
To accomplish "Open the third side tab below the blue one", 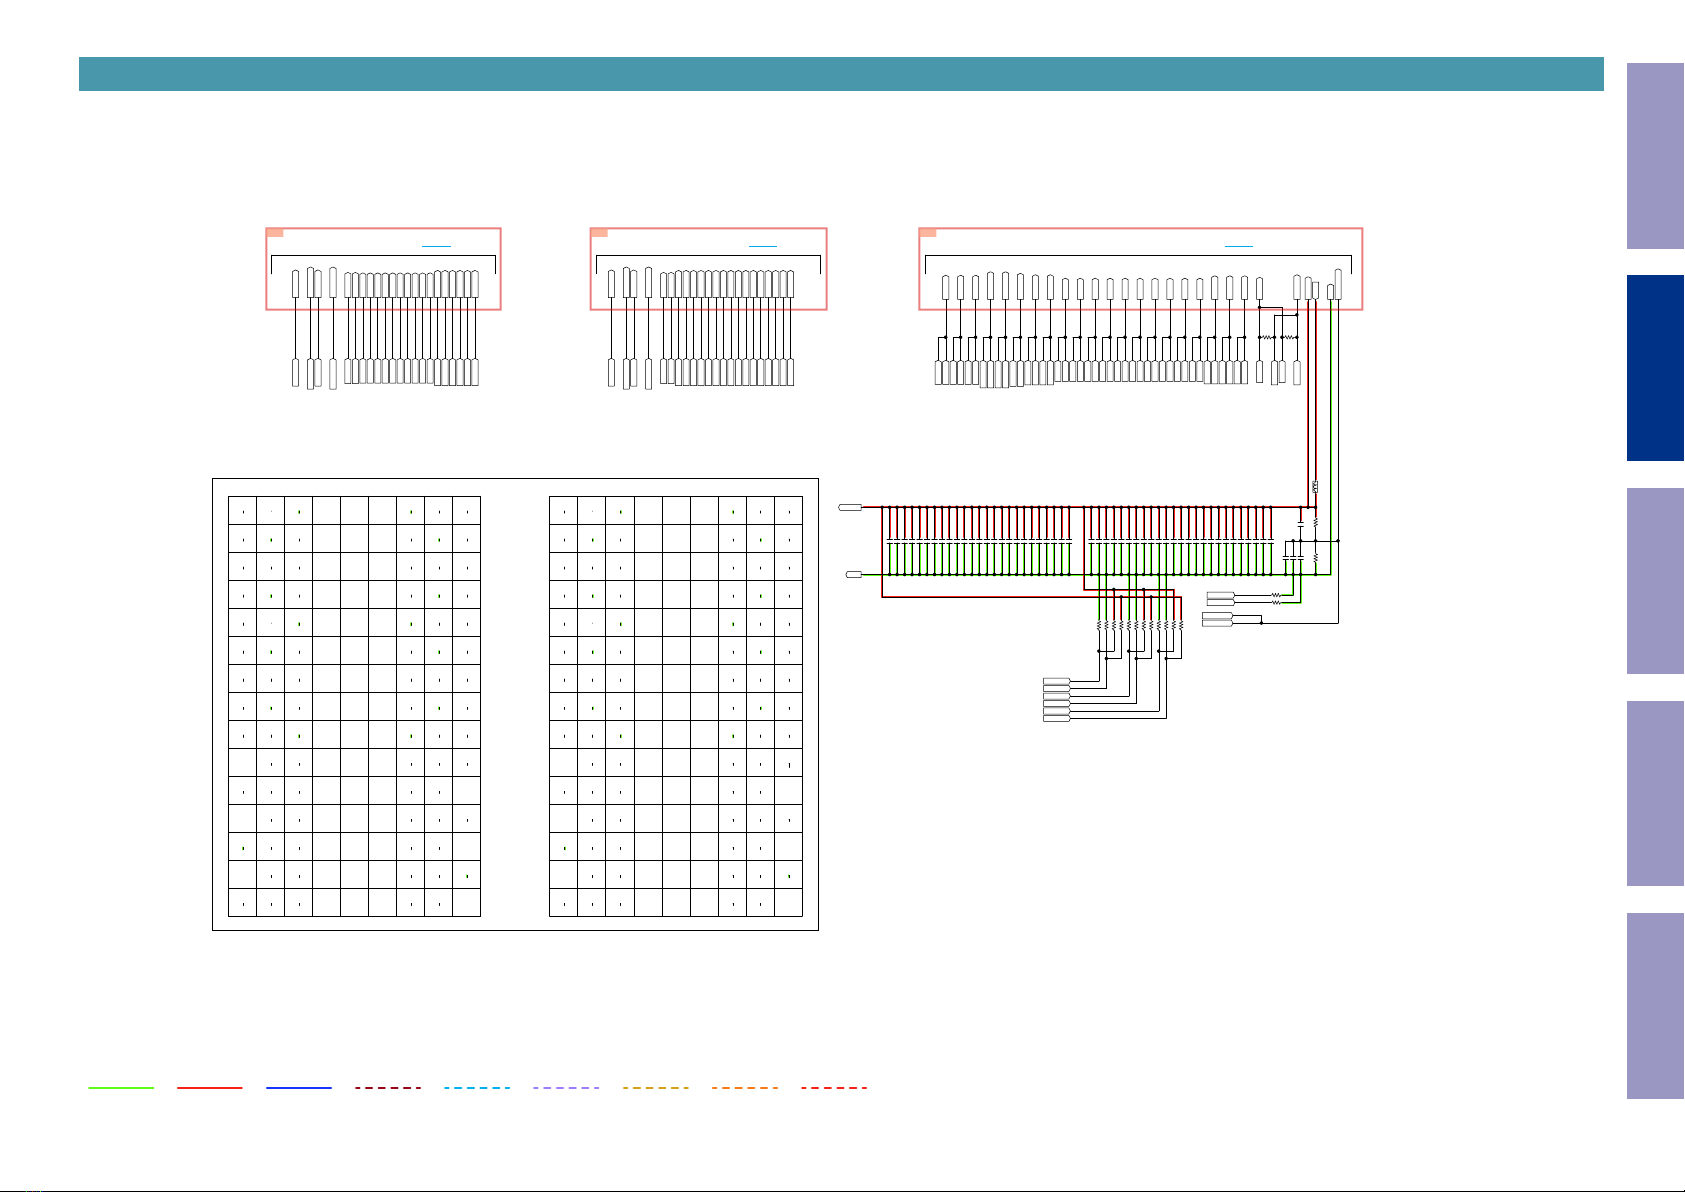I will tap(1655, 1006).
